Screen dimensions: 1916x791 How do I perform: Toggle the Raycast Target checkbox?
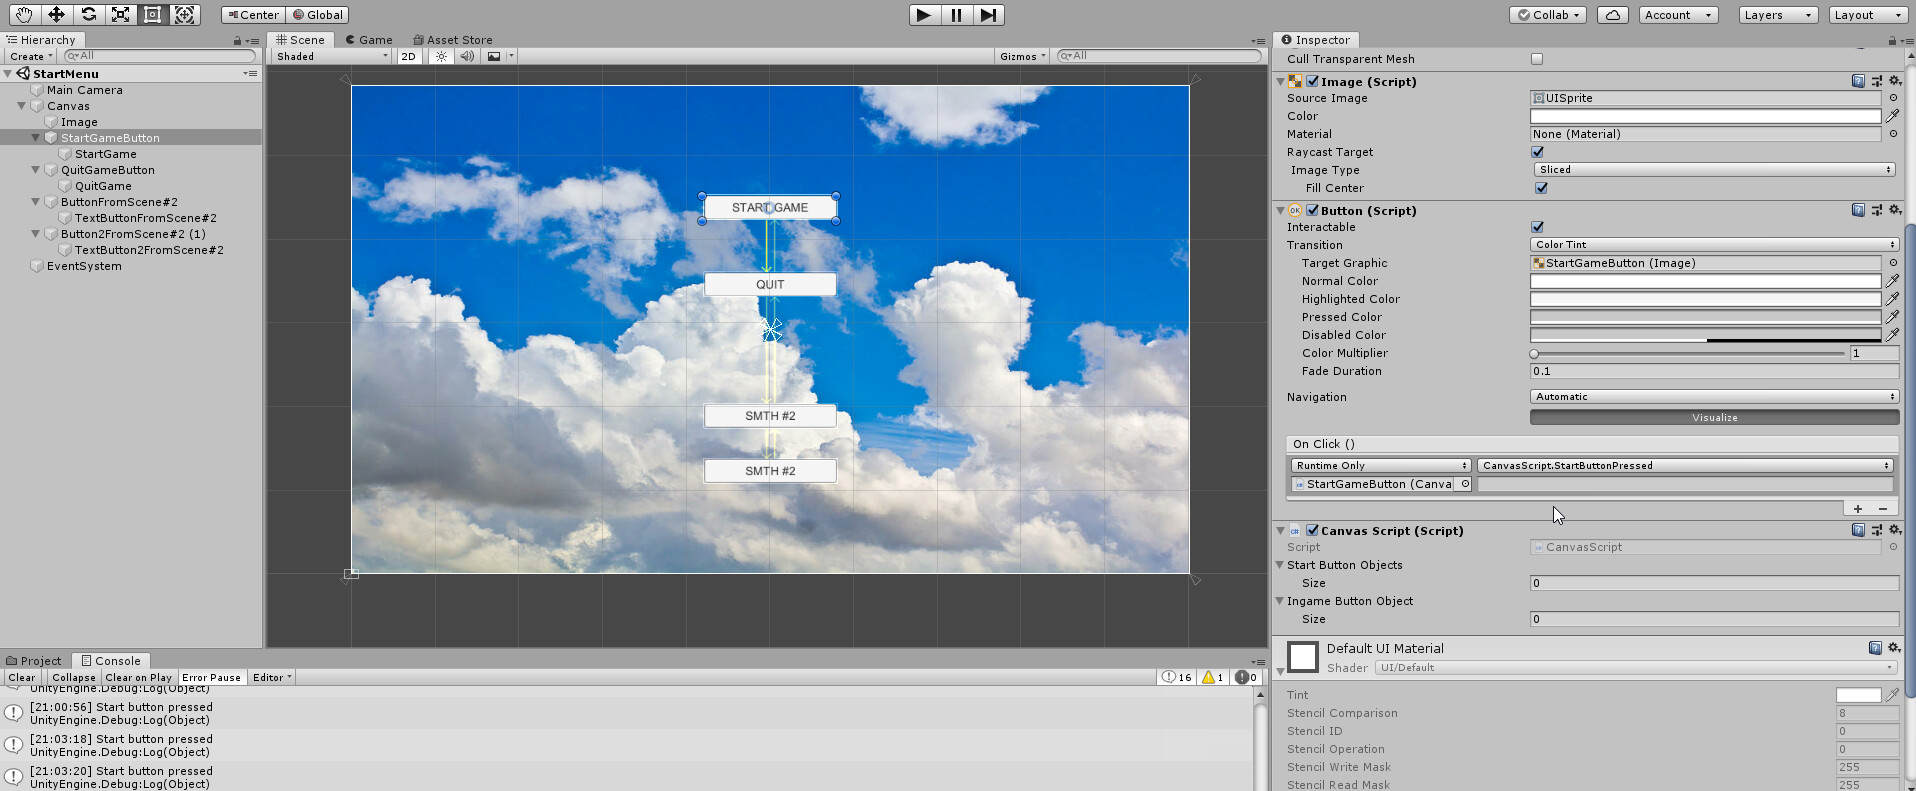[x=1537, y=152]
